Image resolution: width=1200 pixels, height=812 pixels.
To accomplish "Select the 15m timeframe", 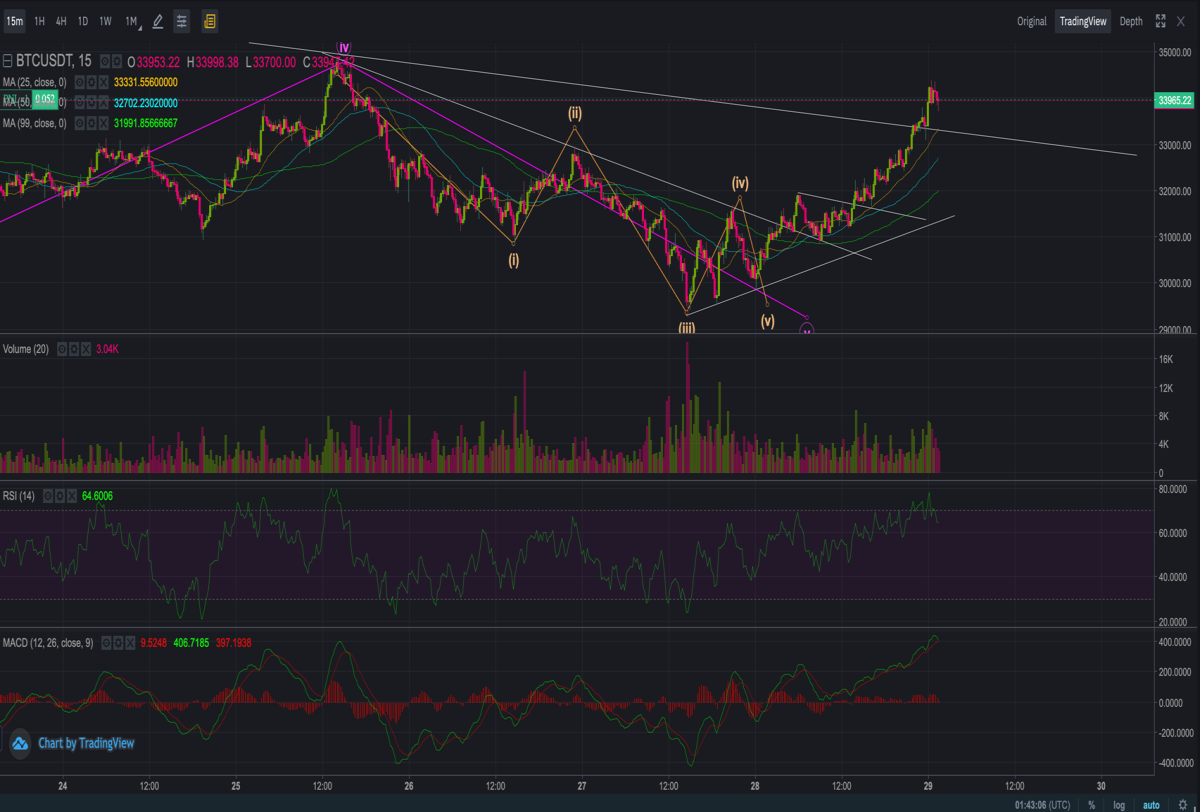I will pyautogui.click(x=14, y=20).
